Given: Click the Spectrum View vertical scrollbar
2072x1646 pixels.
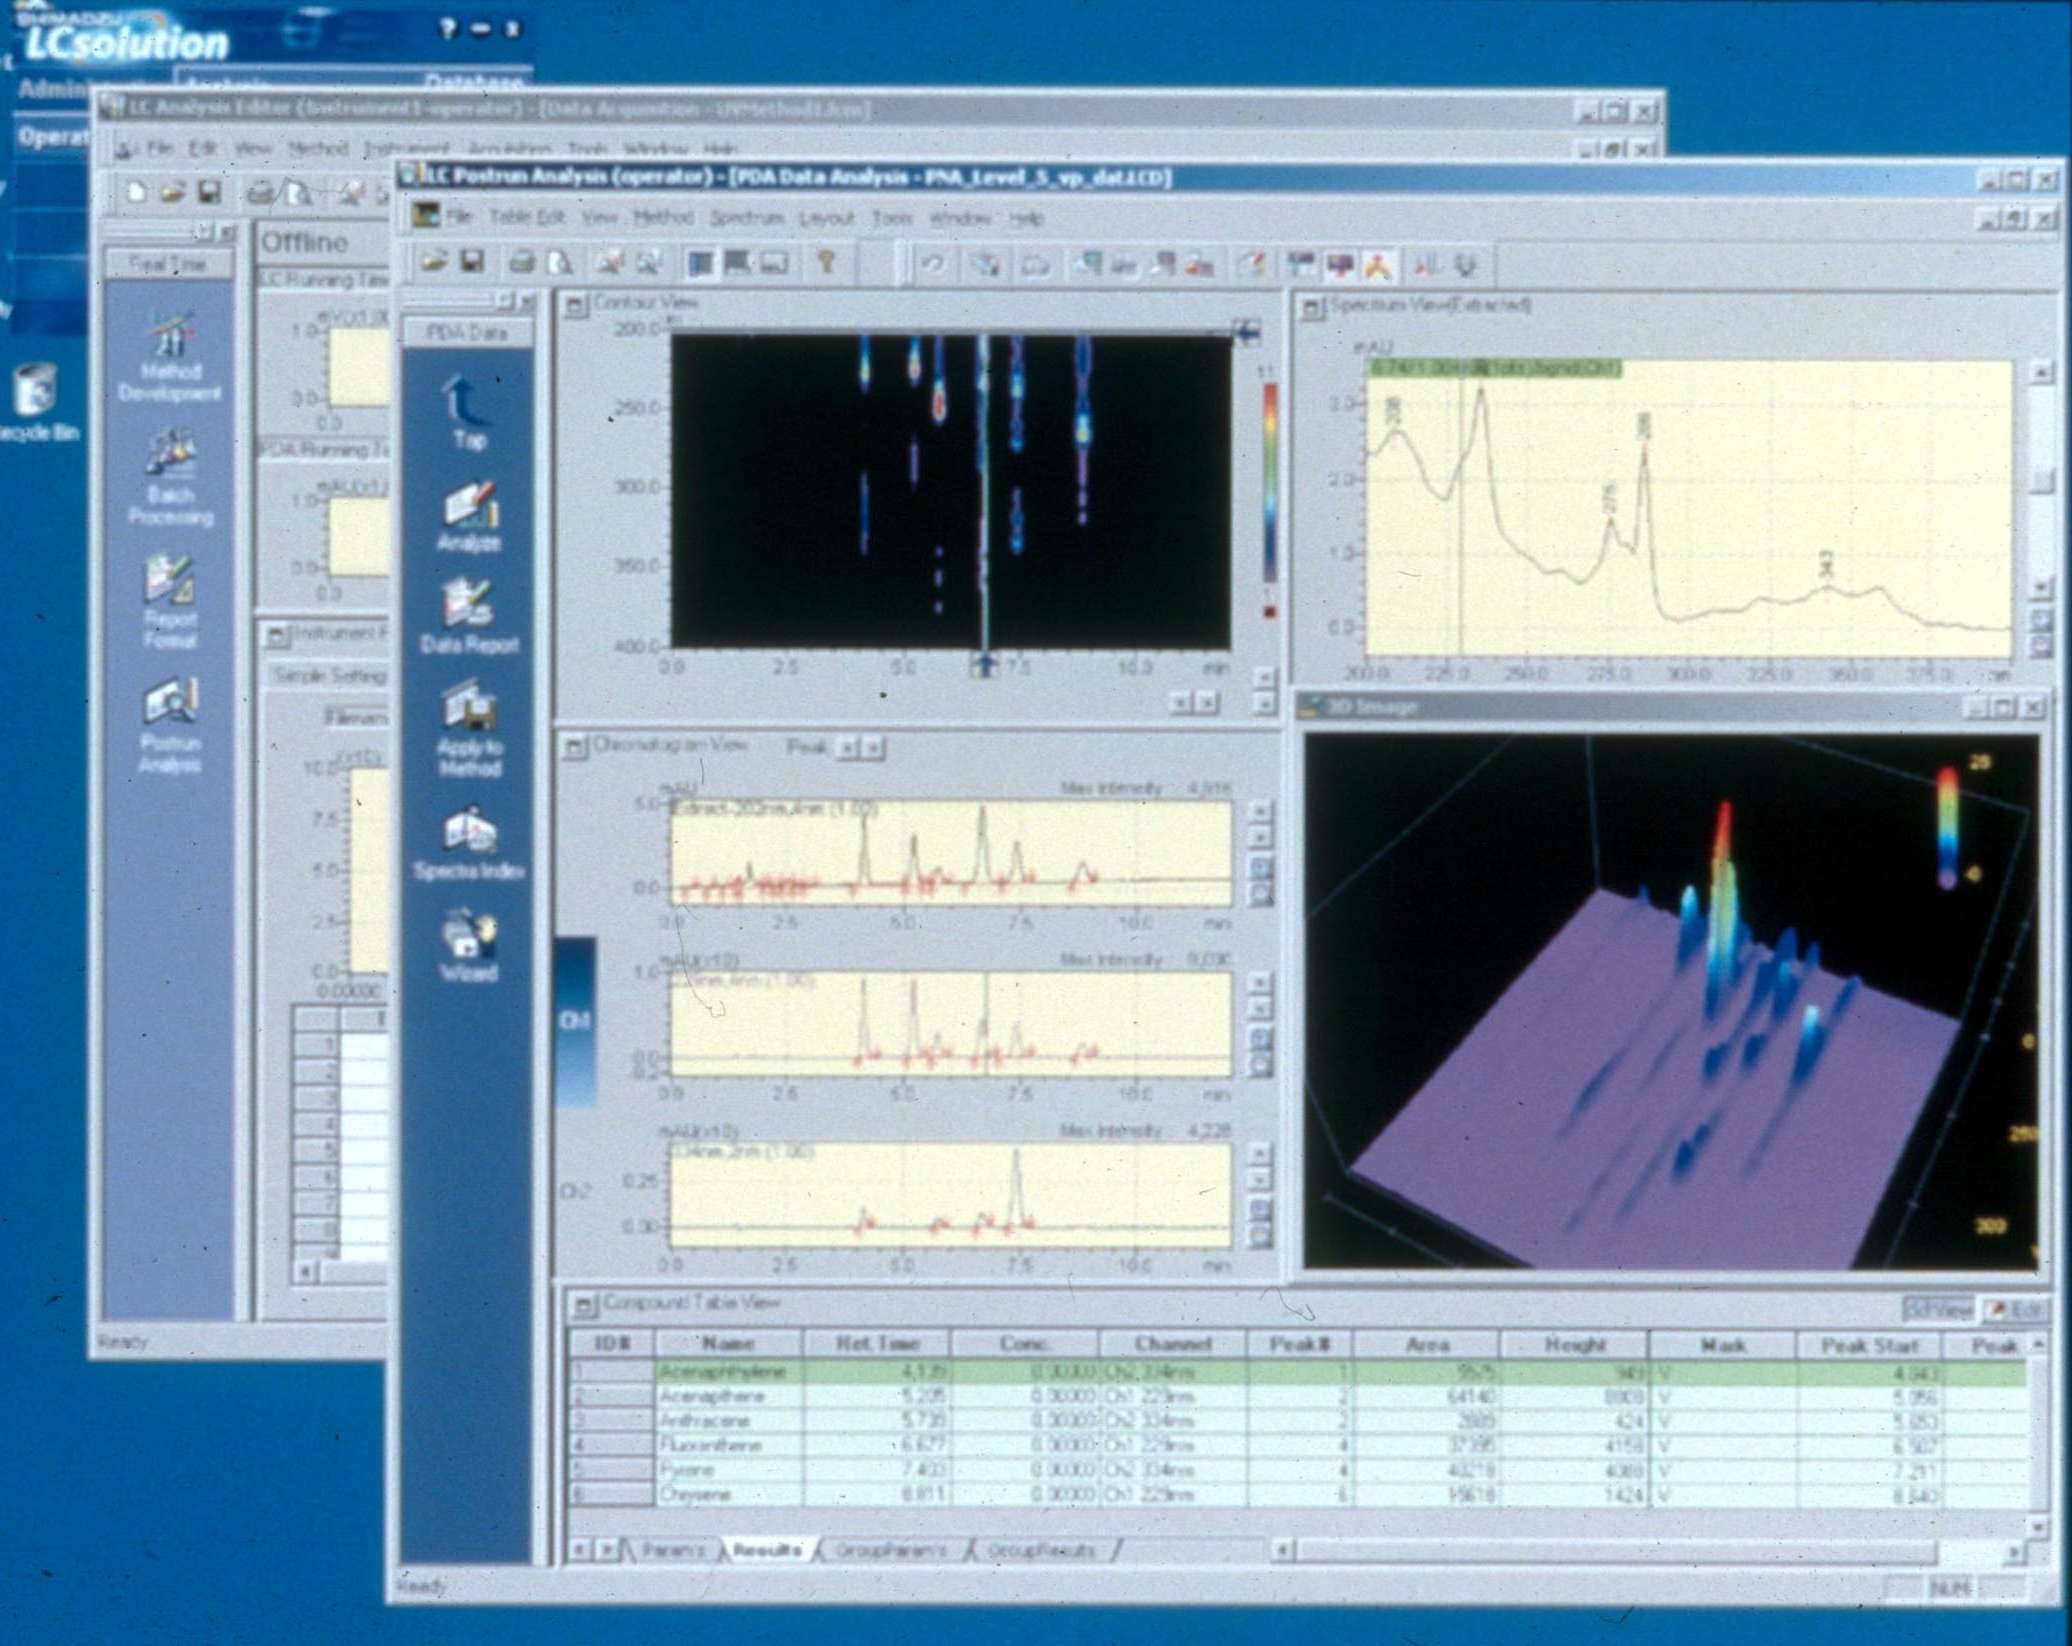Looking at the screenshot, I should [2043, 478].
